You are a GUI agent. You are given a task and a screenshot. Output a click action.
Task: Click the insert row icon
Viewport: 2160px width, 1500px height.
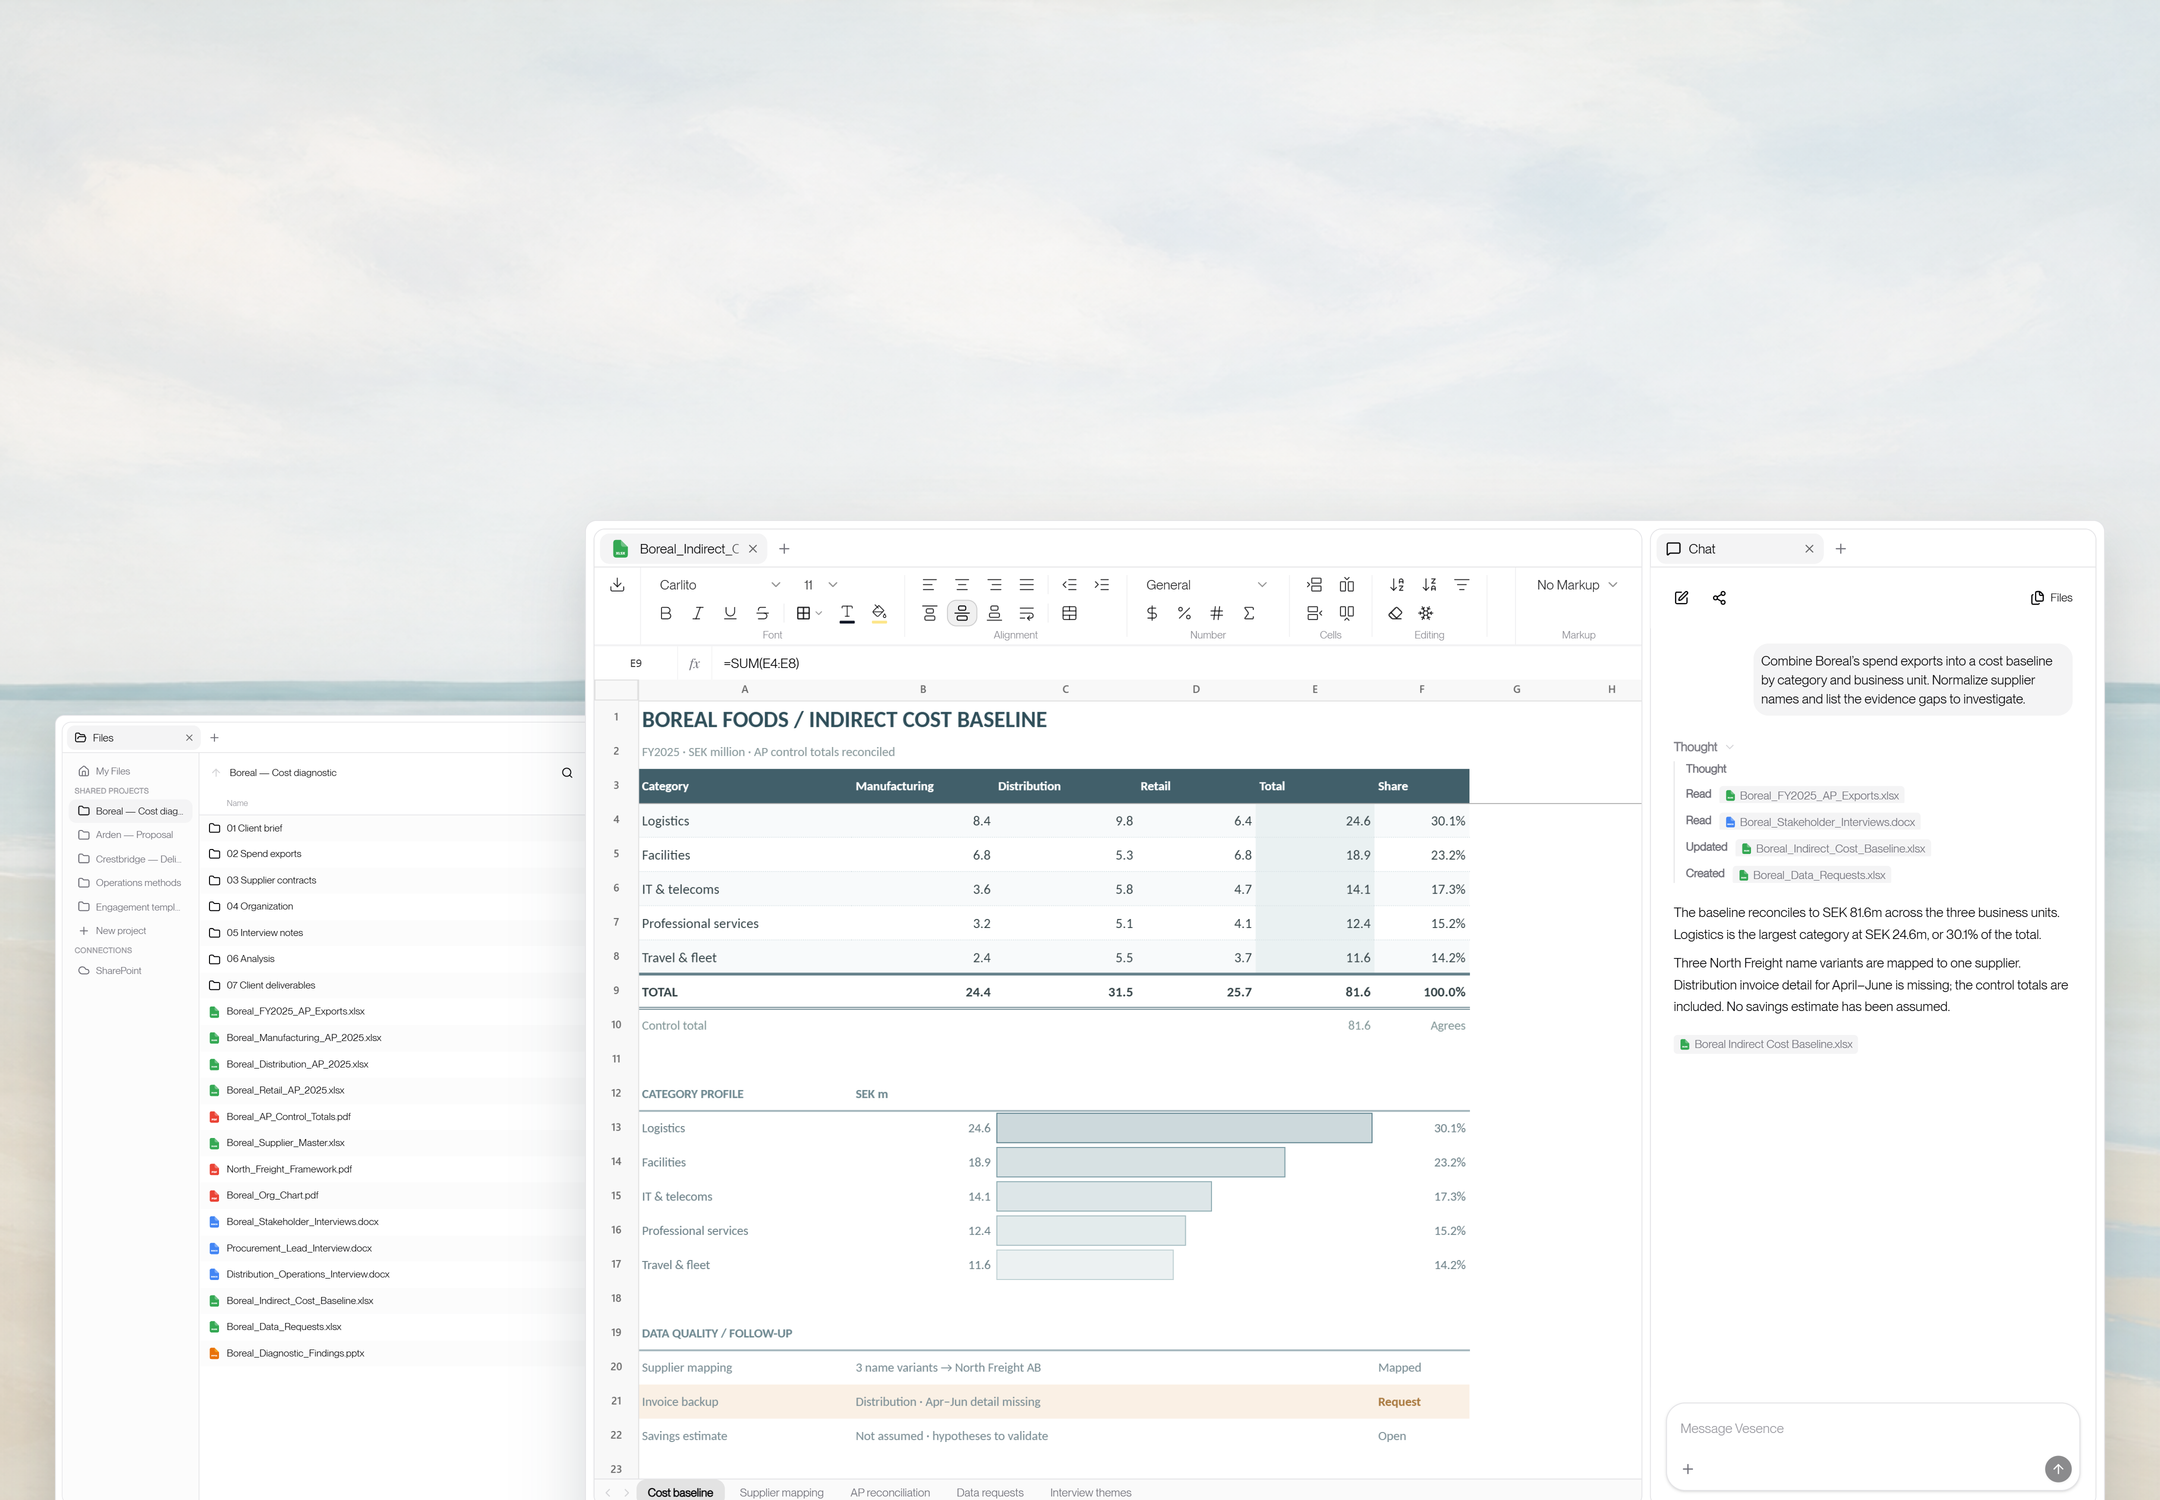click(x=1314, y=585)
